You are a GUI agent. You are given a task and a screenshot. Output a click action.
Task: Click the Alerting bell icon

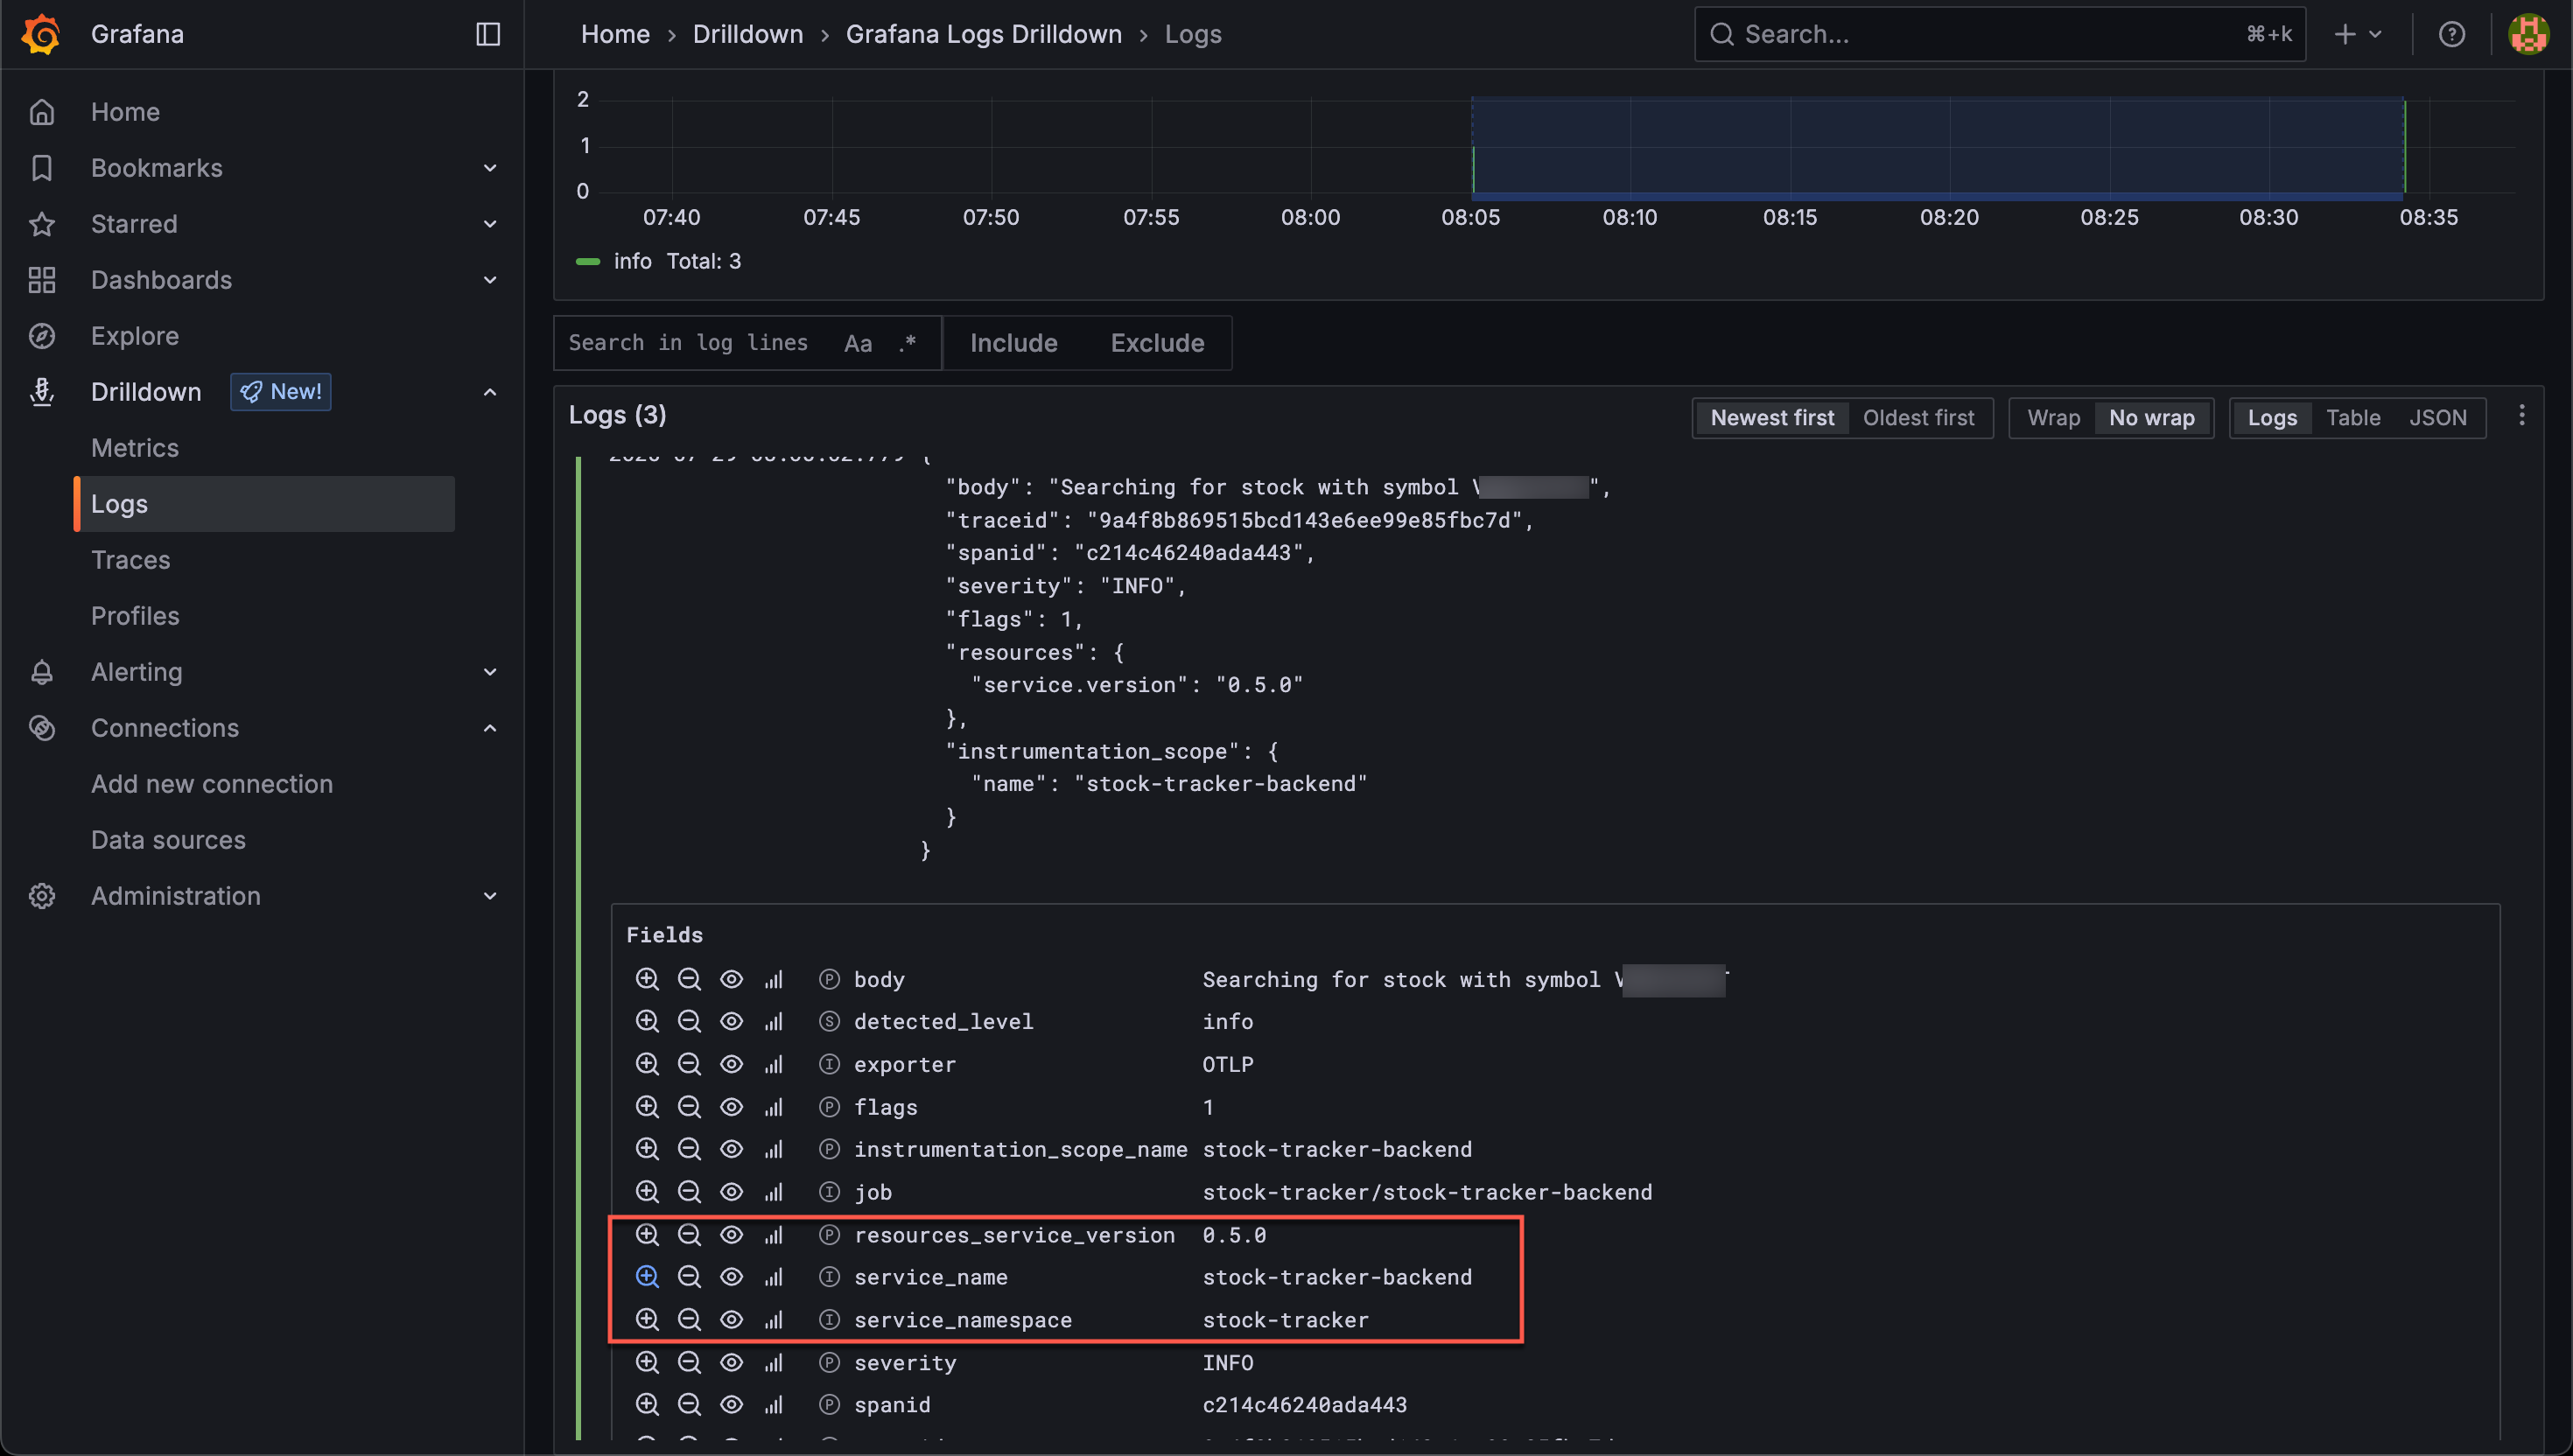pyautogui.click(x=42, y=672)
